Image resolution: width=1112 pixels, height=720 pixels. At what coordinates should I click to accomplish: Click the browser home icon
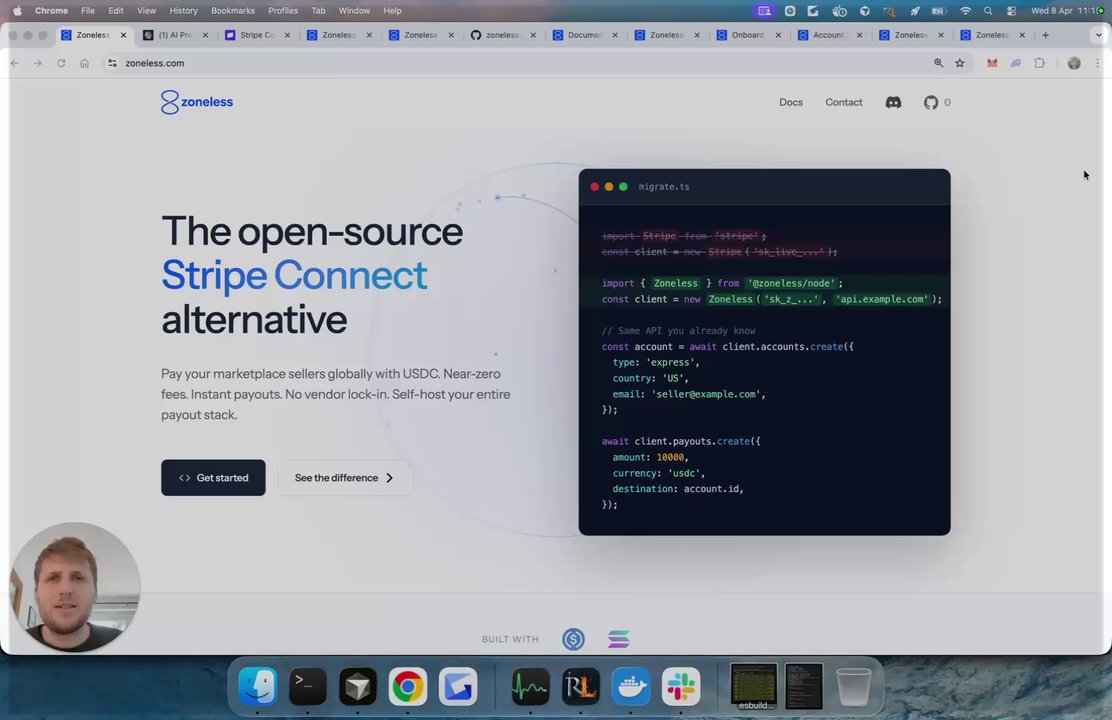pos(84,63)
